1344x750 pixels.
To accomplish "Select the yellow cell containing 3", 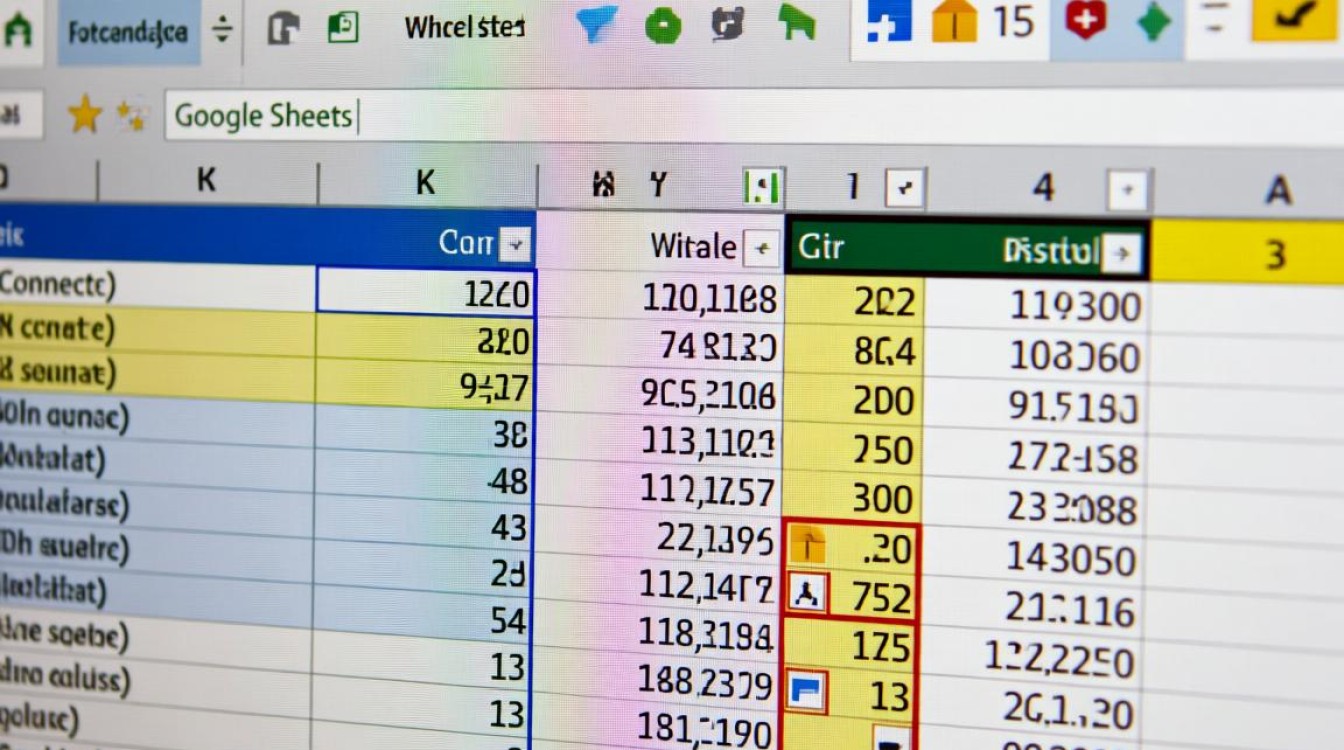I will point(1274,254).
